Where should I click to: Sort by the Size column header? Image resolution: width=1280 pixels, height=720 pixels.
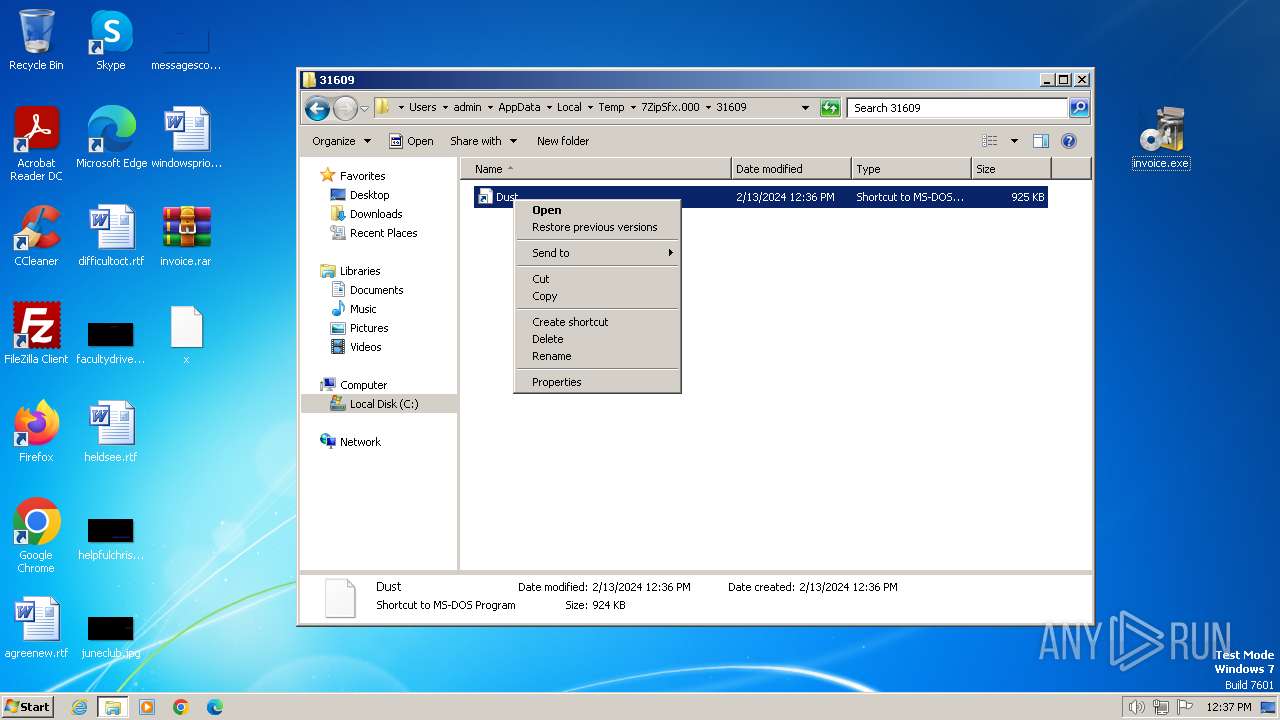1011,169
